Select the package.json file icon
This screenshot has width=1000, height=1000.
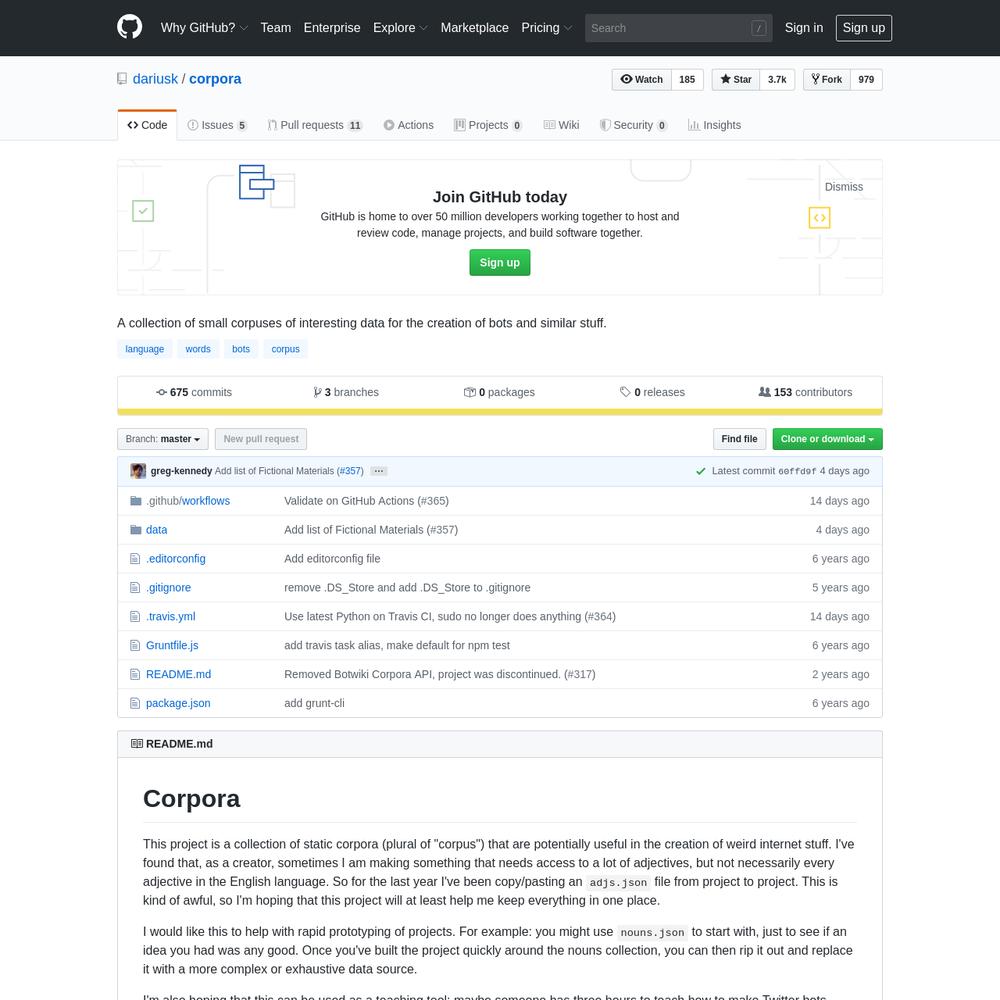(x=135, y=703)
